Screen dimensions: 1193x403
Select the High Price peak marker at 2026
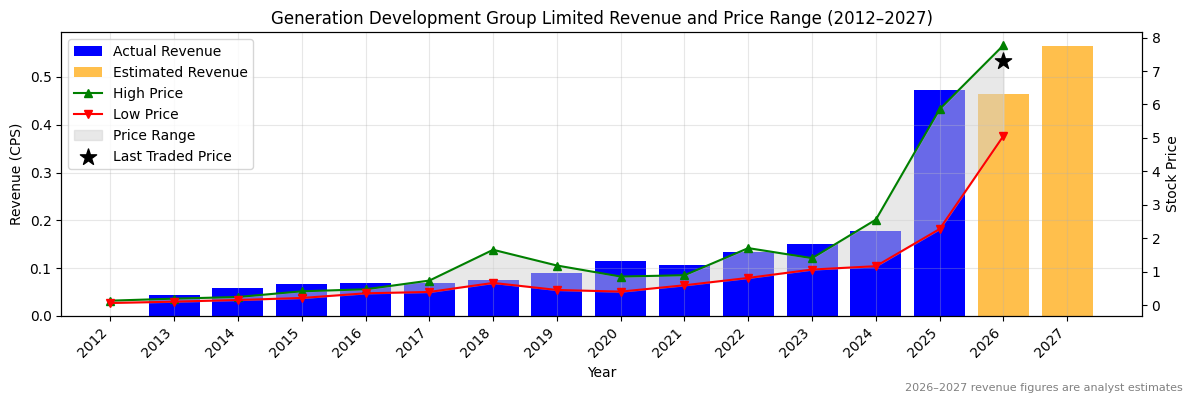point(1003,45)
